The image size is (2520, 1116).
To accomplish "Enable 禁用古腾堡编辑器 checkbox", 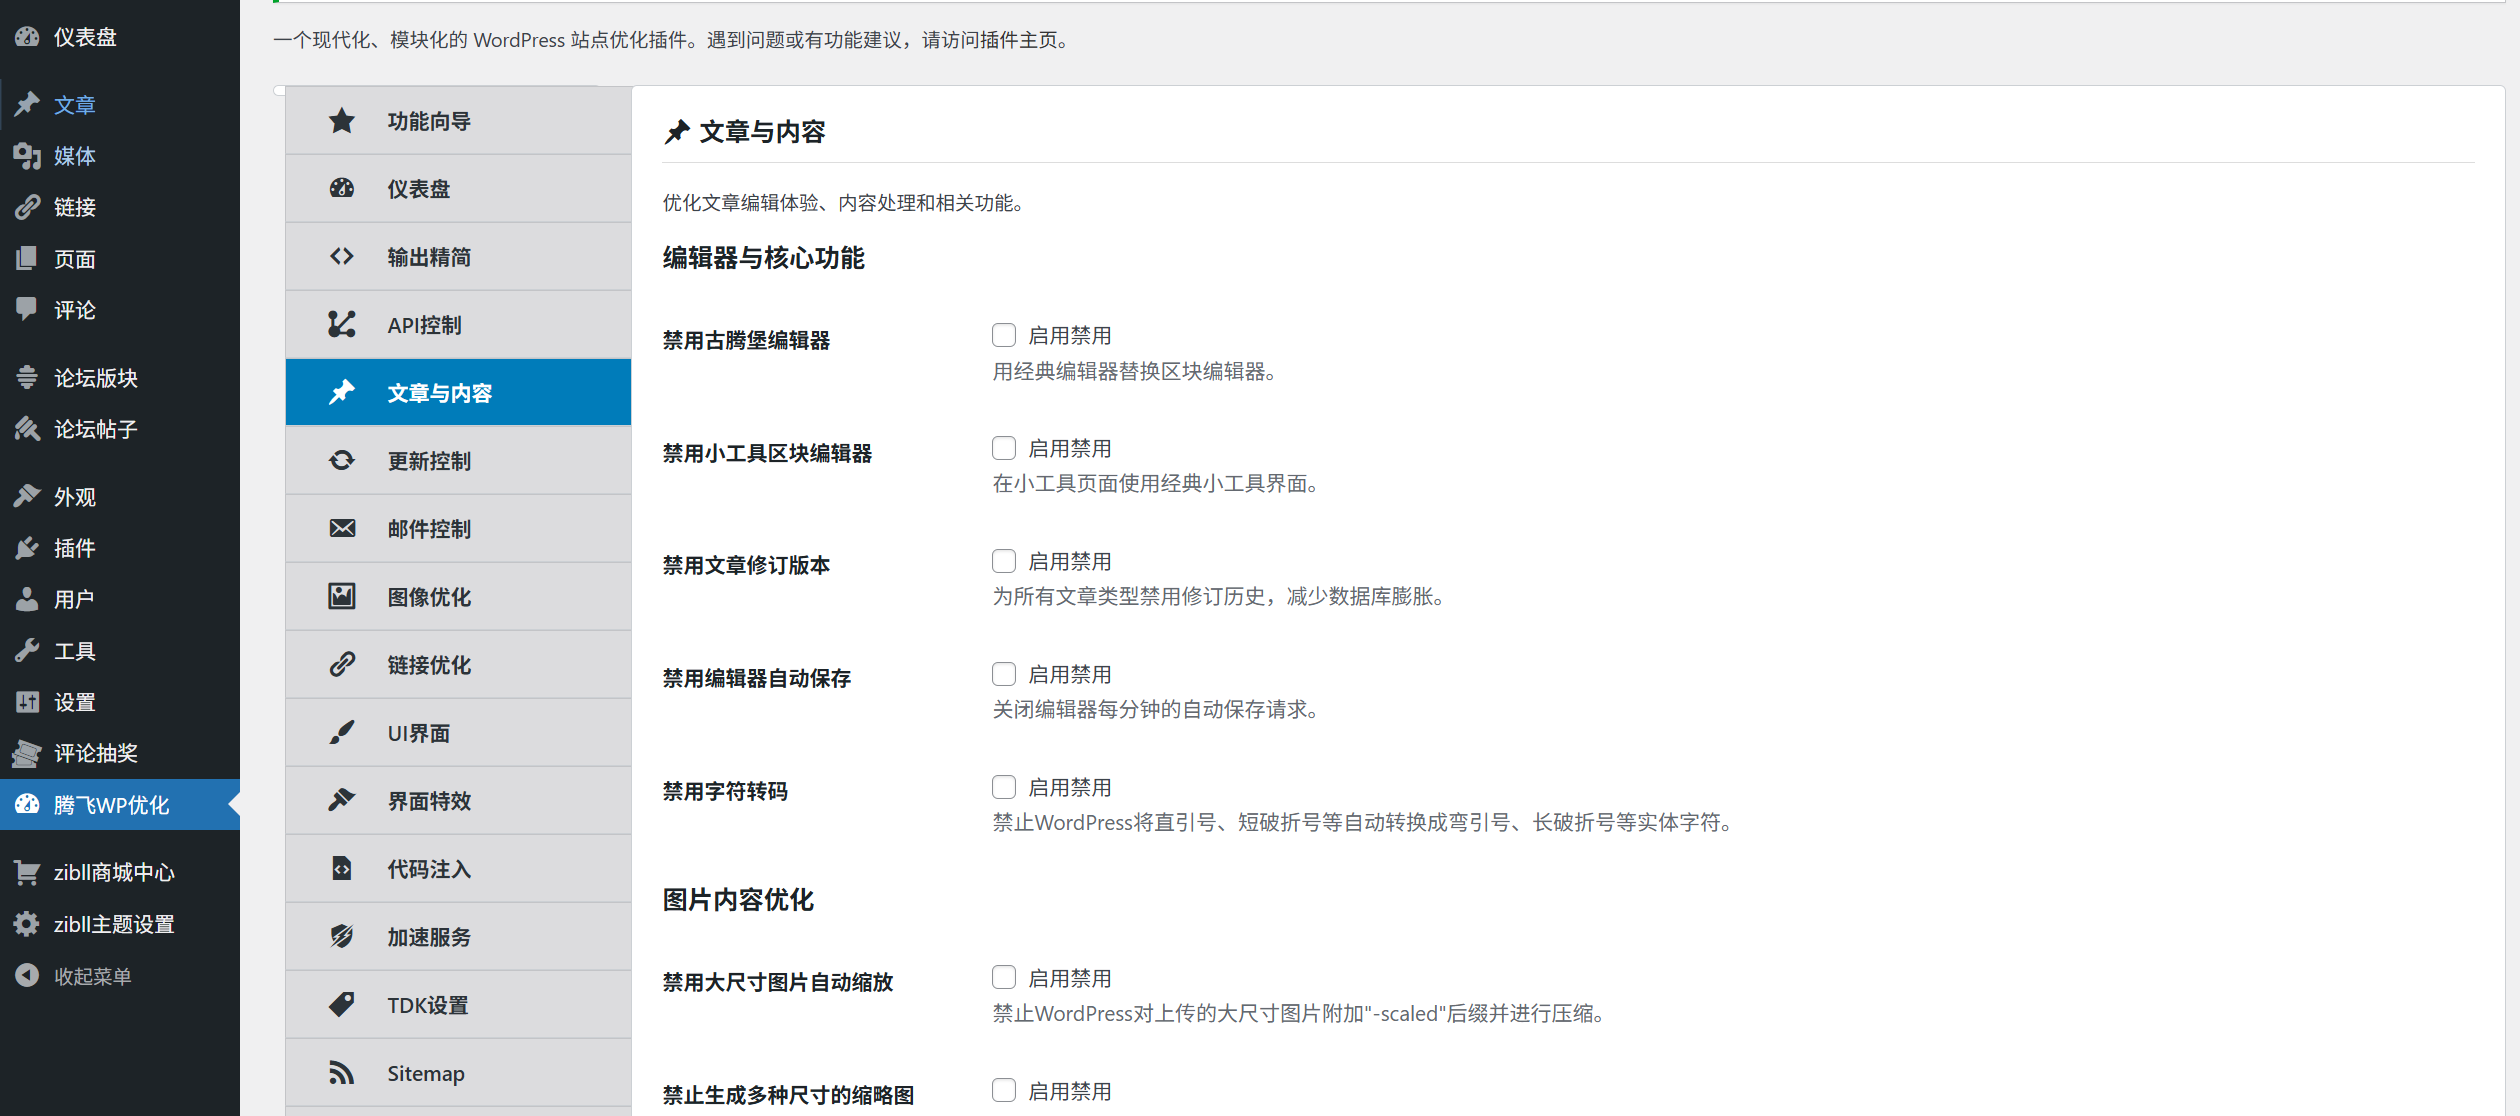I will tap(1004, 335).
